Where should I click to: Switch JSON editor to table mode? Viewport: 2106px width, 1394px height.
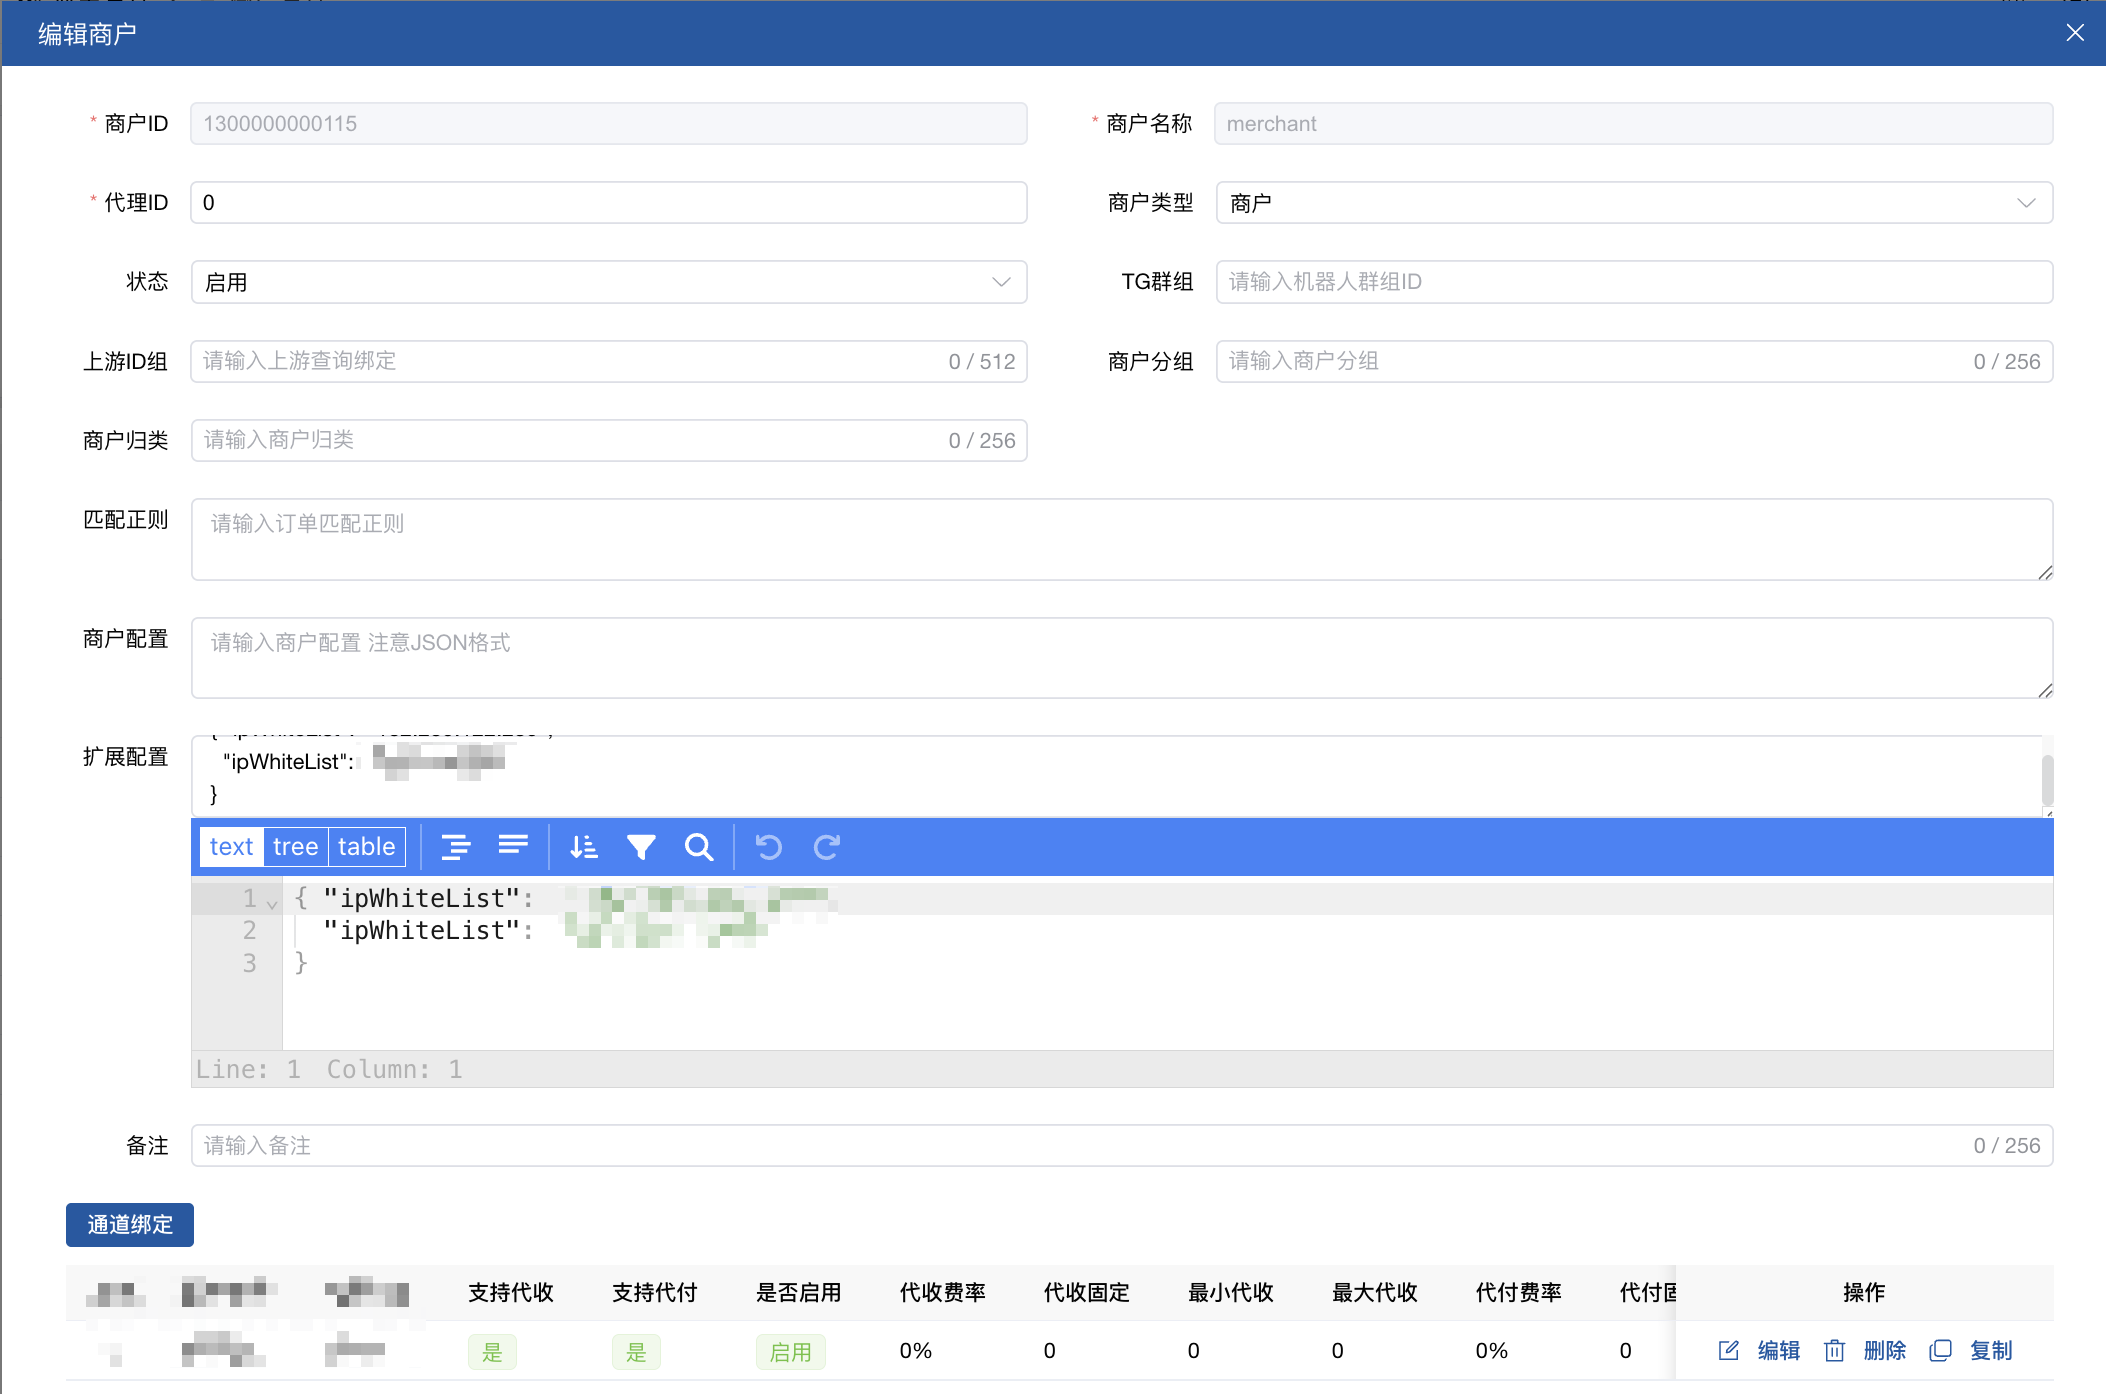(x=366, y=847)
